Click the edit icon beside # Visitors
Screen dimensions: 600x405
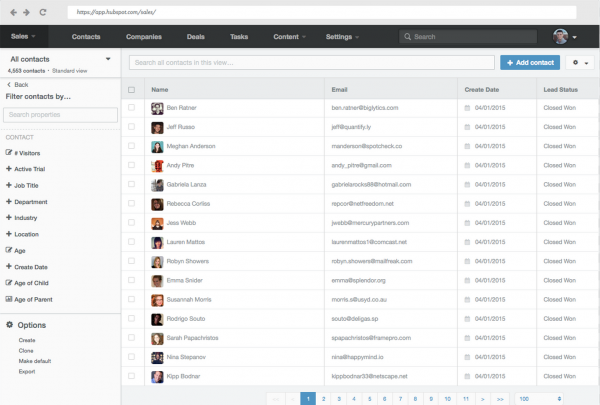[9, 152]
